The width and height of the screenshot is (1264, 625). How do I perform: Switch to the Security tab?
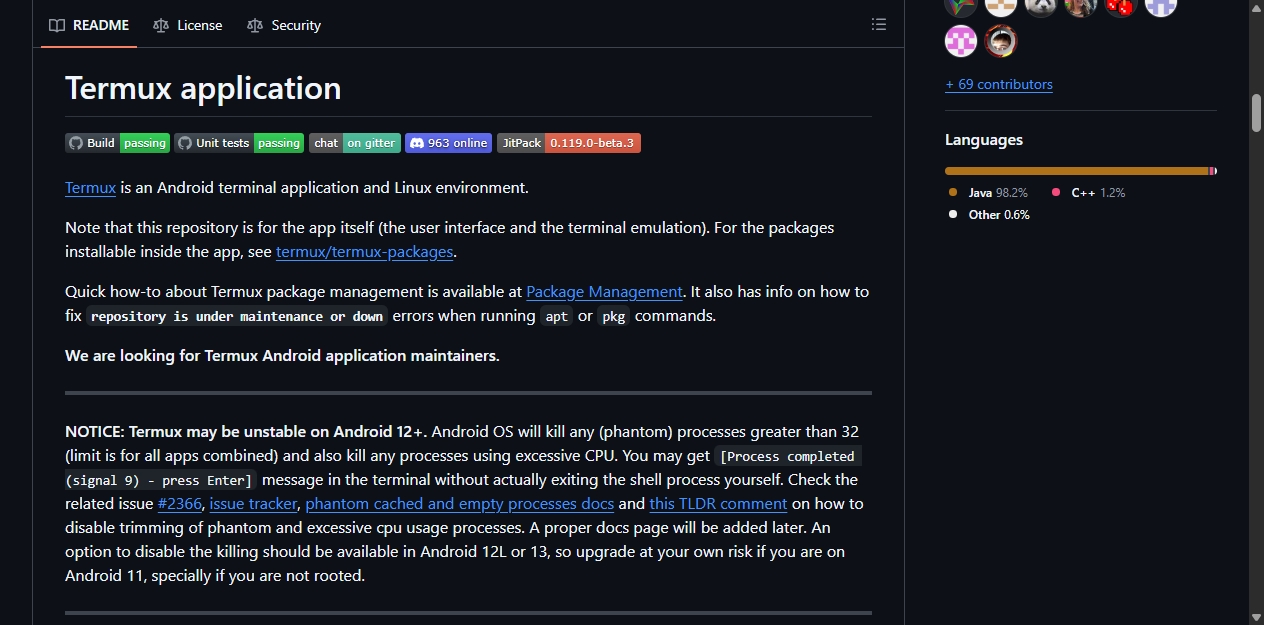pyautogui.click(x=284, y=25)
